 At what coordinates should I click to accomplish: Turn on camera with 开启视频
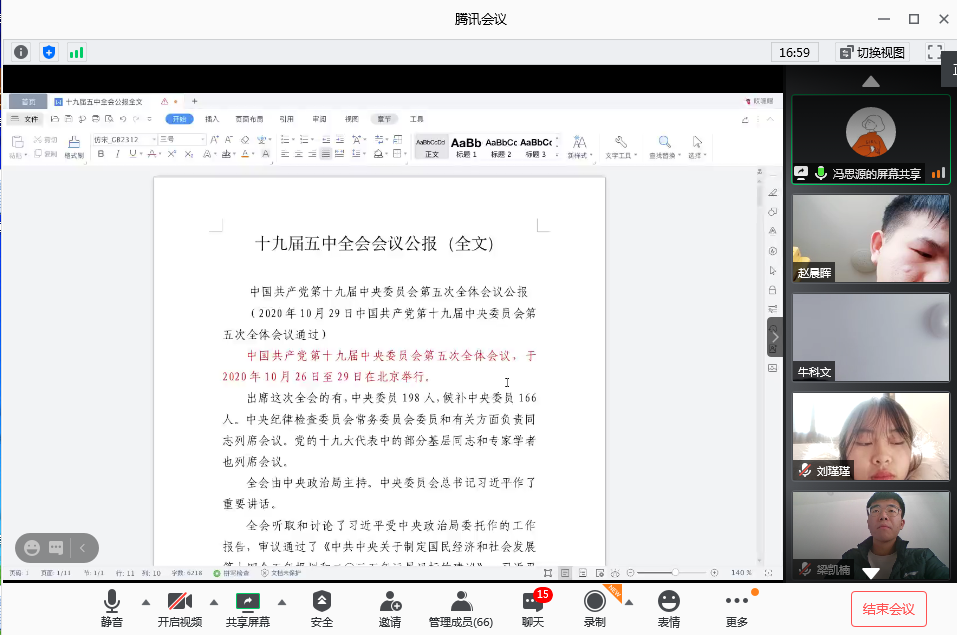[x=180, y=608]
